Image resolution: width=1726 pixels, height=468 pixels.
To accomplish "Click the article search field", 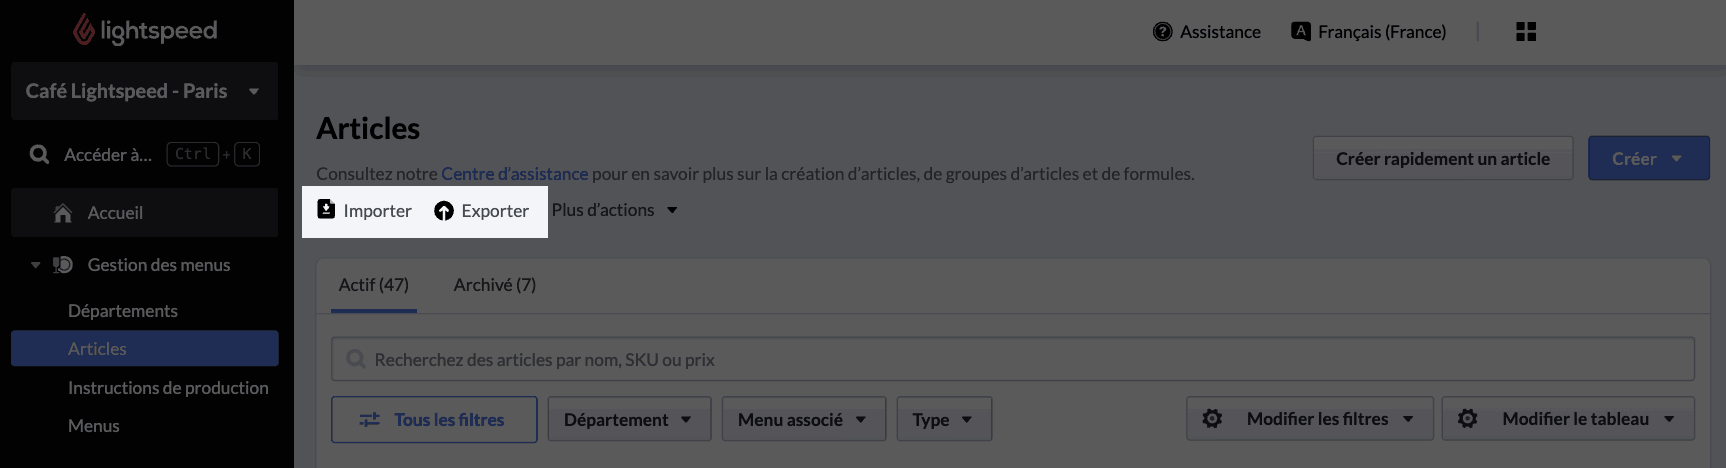I will 1012,360.
